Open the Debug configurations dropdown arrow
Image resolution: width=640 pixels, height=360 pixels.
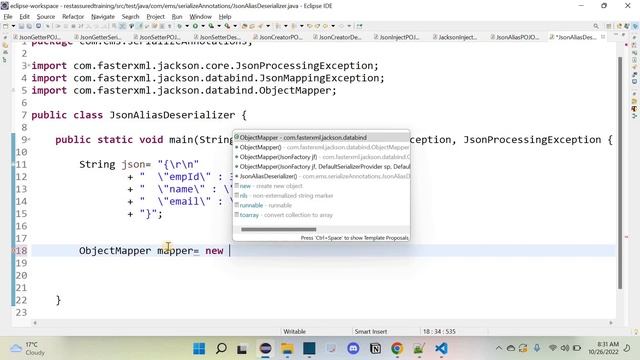point(187,26)
